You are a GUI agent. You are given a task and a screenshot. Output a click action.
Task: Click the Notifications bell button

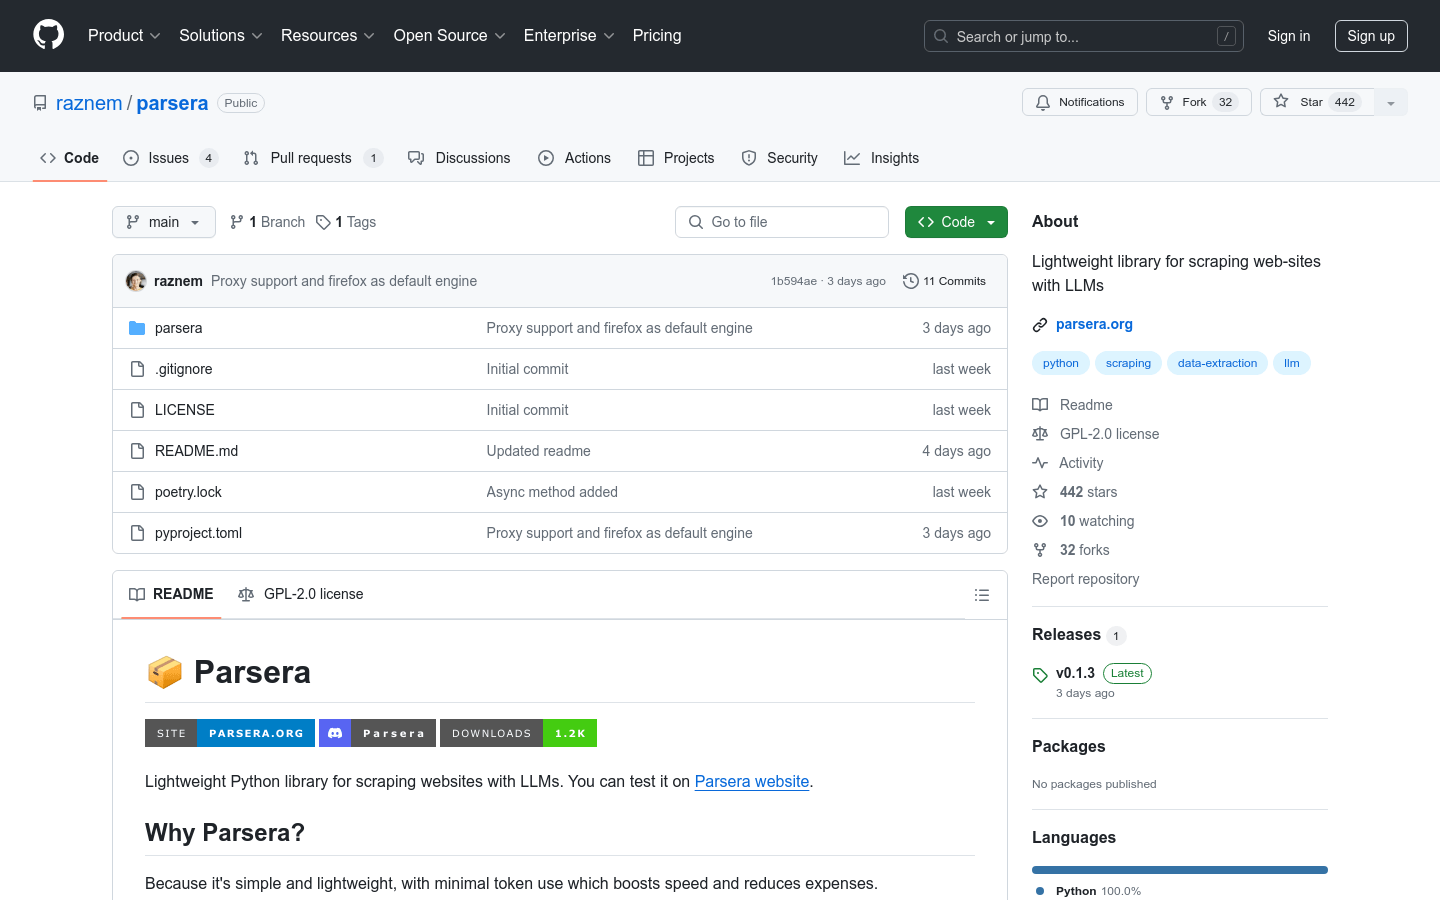[1080, 102]
